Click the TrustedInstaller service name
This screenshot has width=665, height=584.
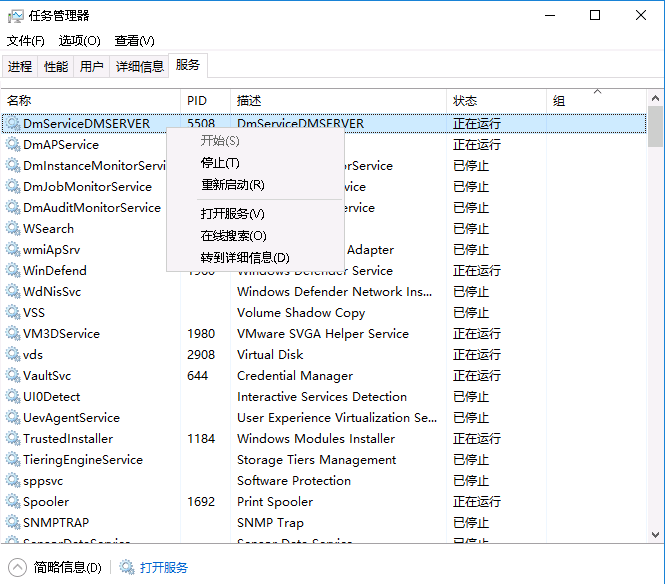pyautogui.click(x=68, y=438)
